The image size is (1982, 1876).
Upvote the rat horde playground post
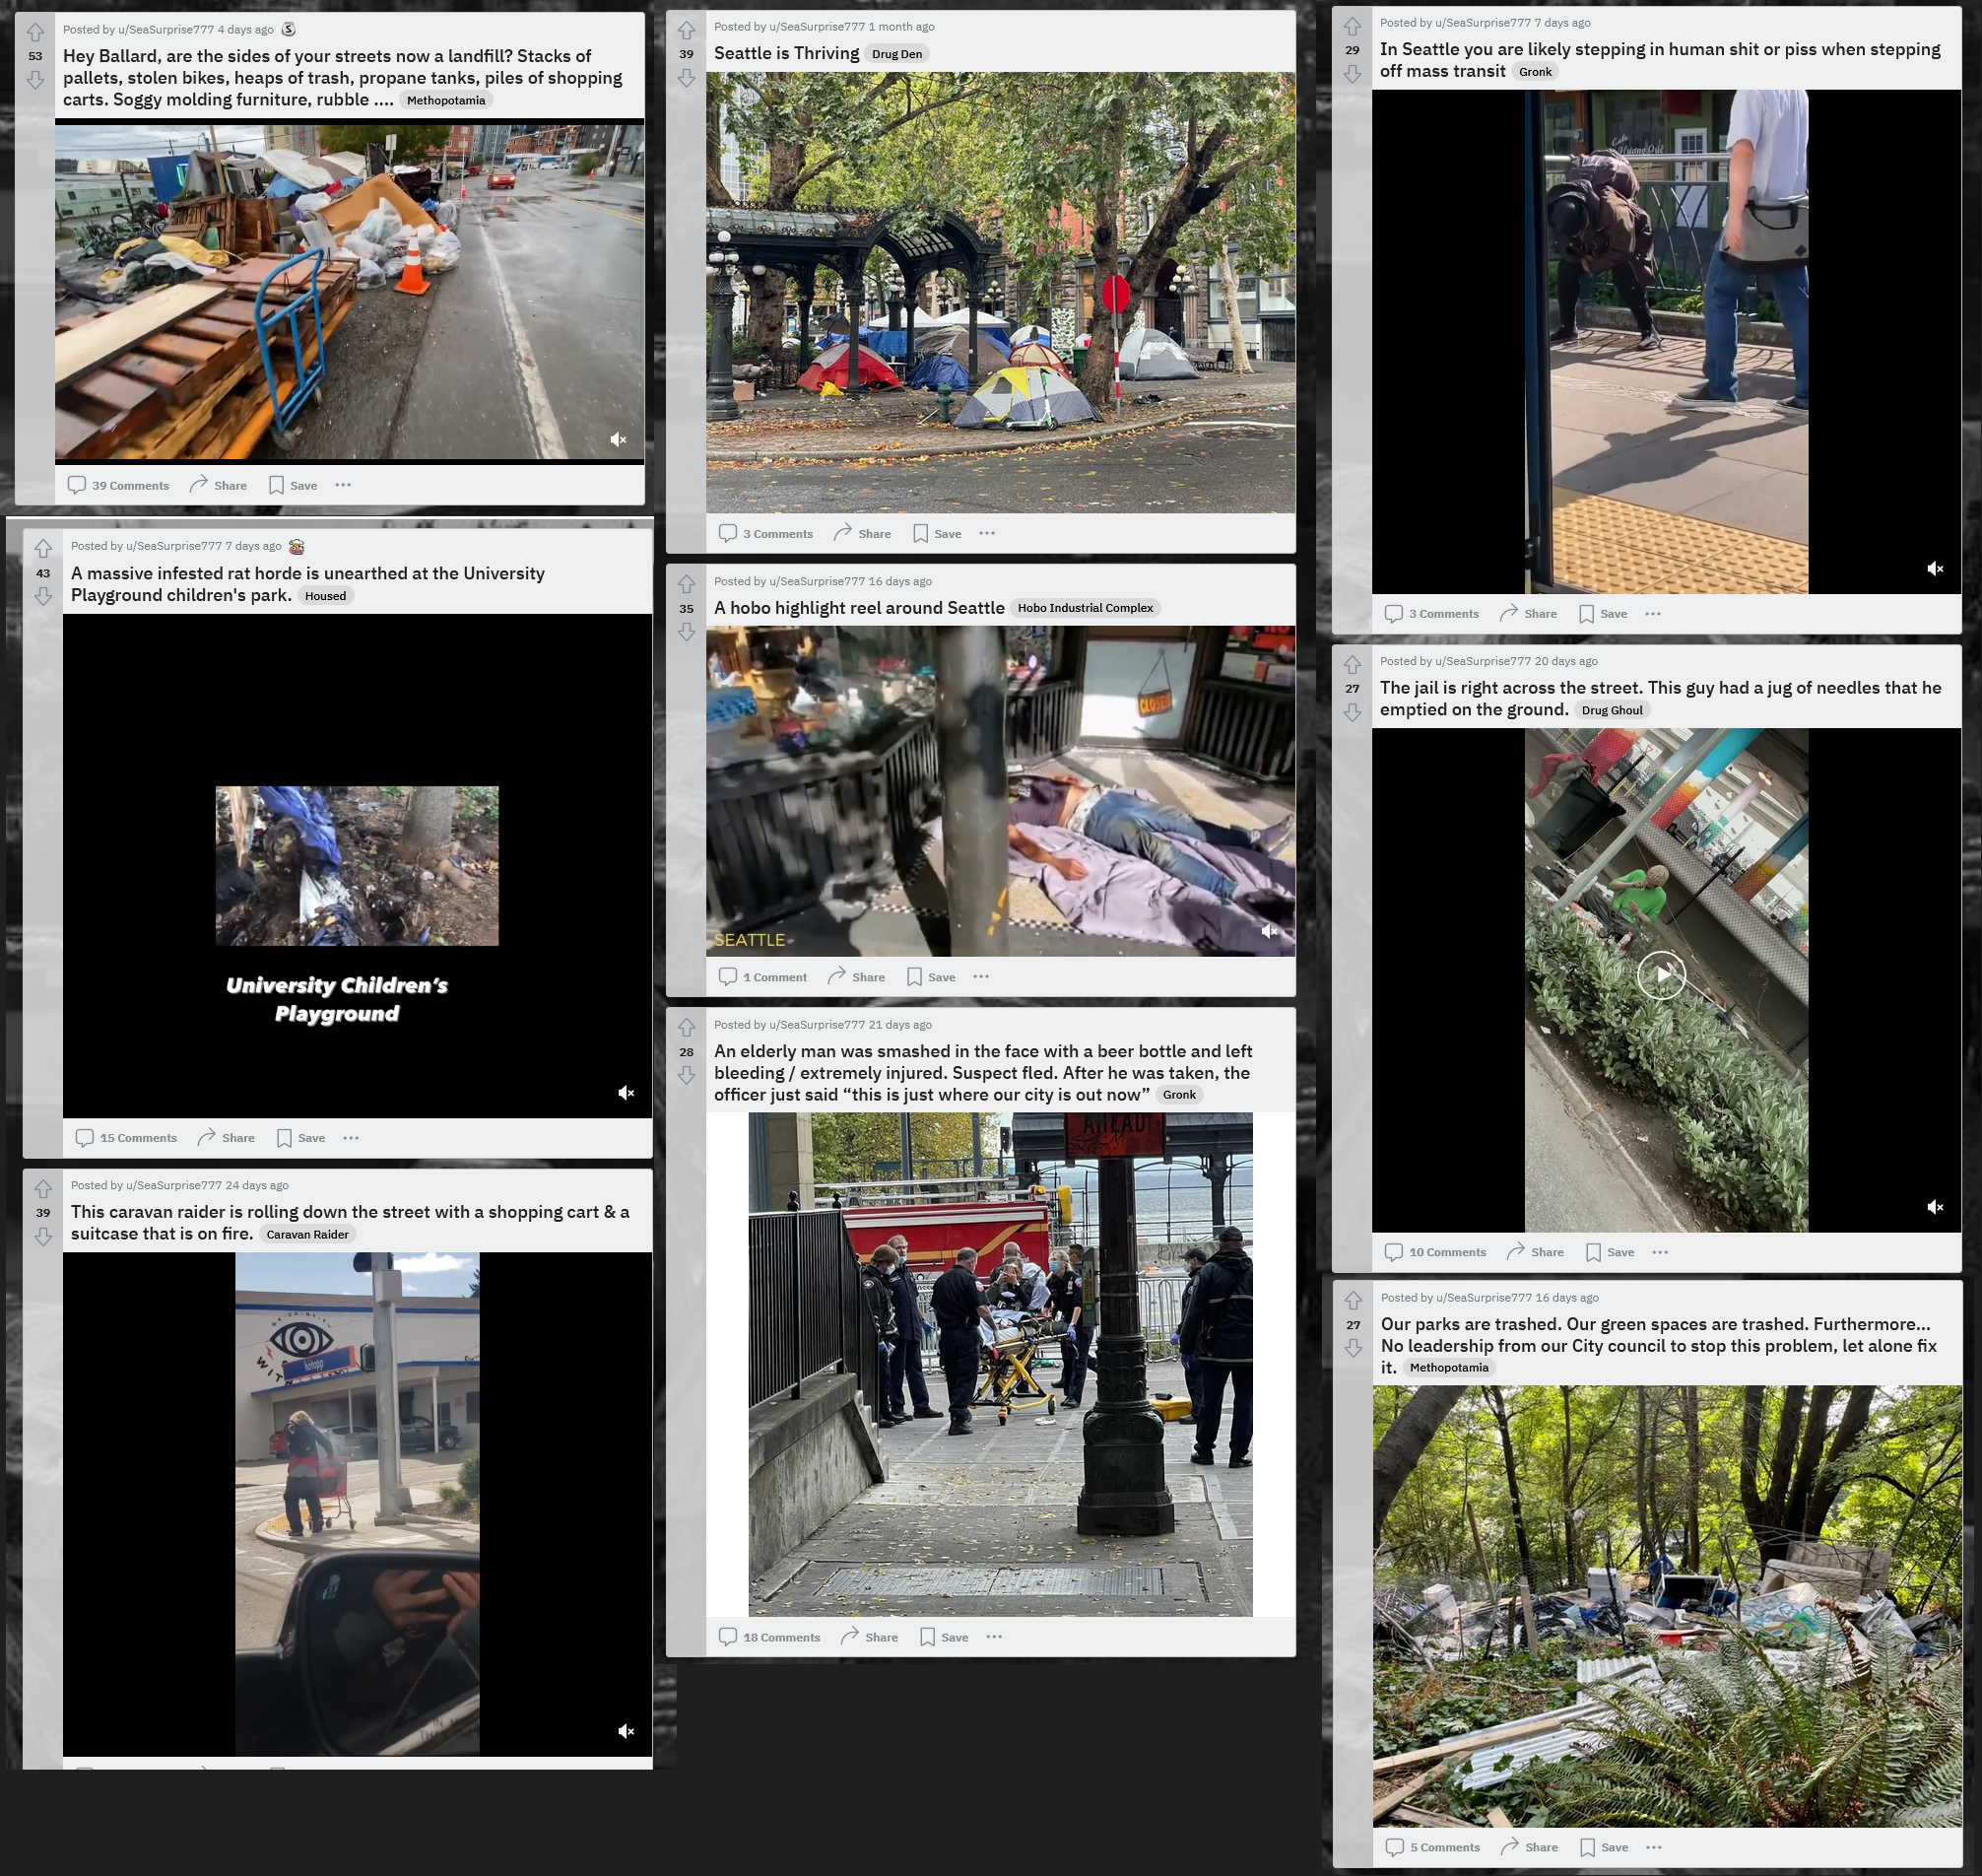coord(43,548)
